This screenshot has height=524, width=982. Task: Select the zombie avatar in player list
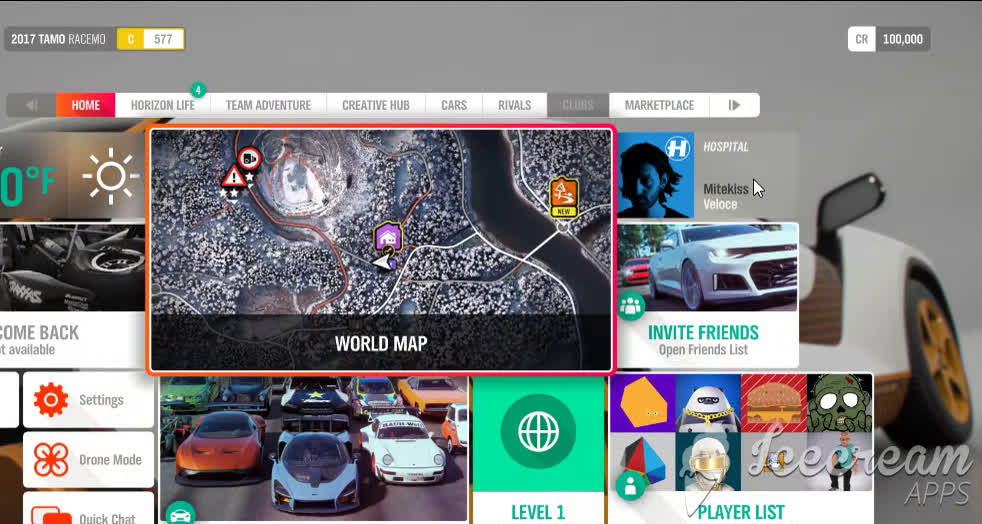(839, 403)
